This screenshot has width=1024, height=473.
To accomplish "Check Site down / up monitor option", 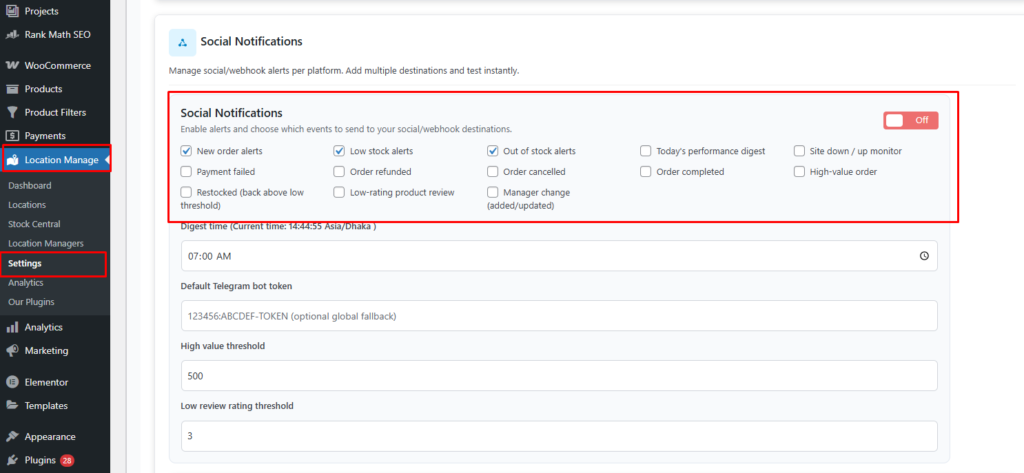I will point(800,151).
